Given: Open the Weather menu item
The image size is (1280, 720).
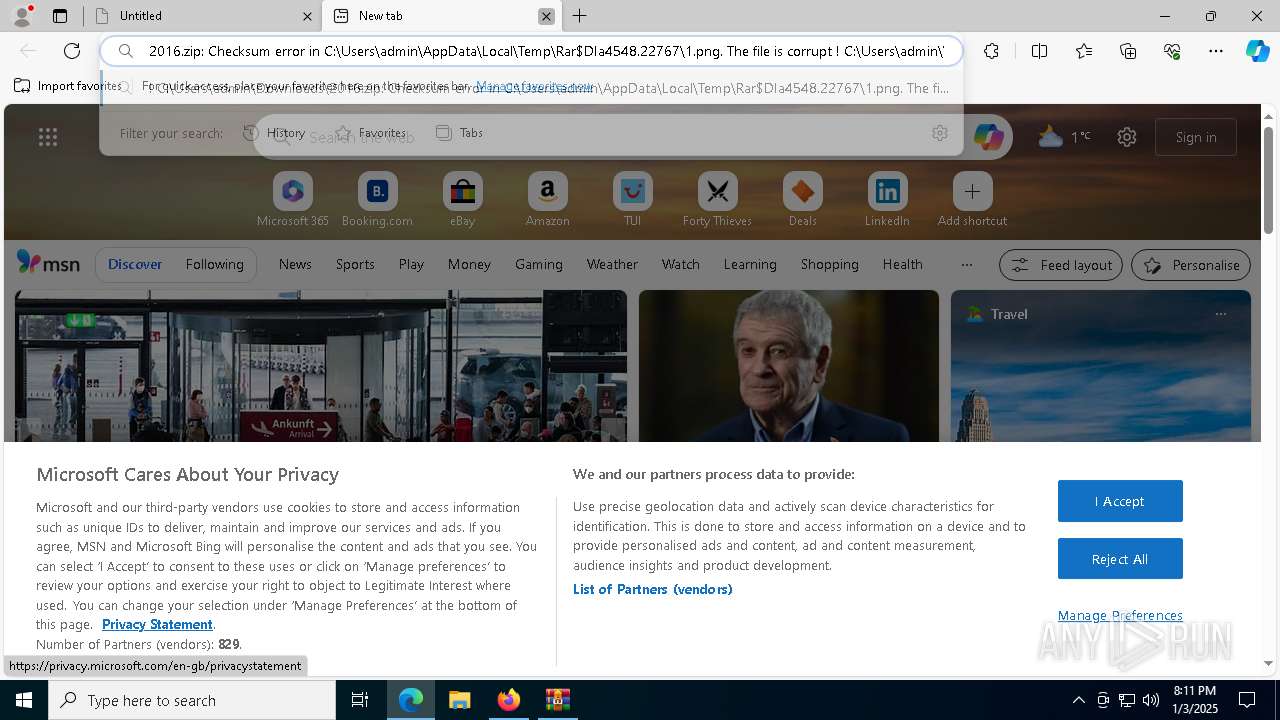Looking at the screenshot, I should [x=612, y=264].
